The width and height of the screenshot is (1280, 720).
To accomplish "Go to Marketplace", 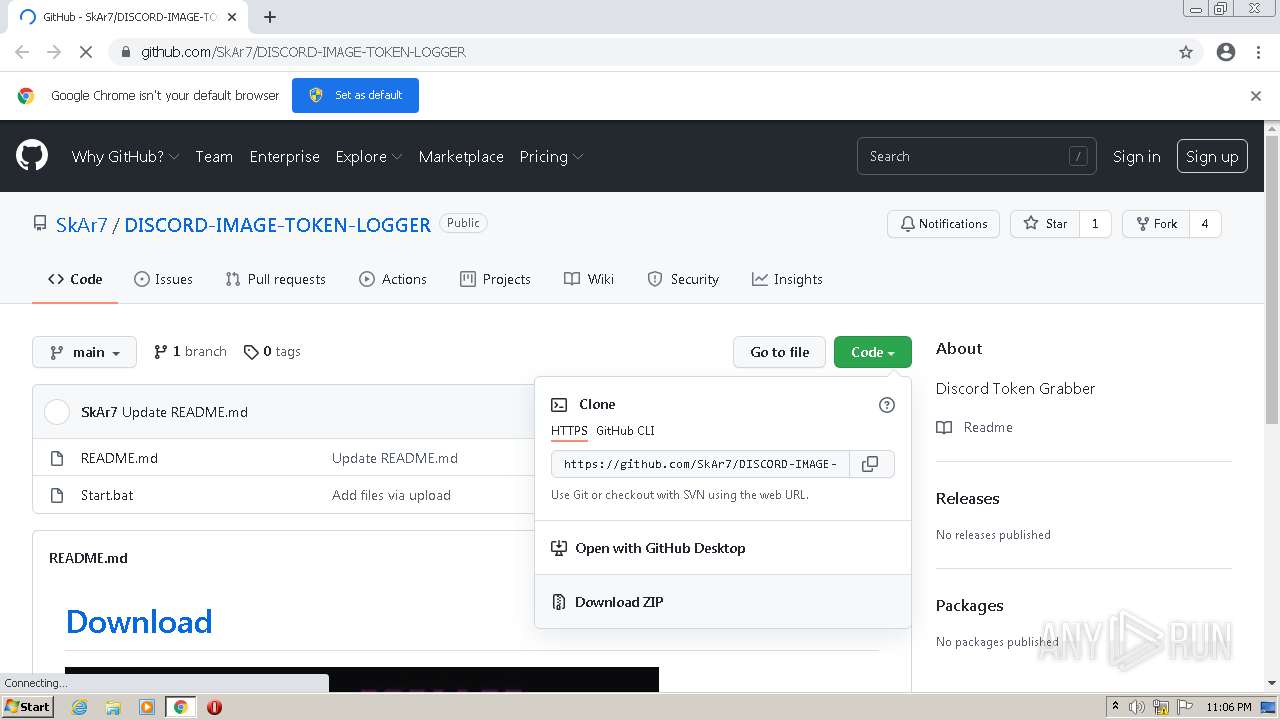I will pos(461,157).
